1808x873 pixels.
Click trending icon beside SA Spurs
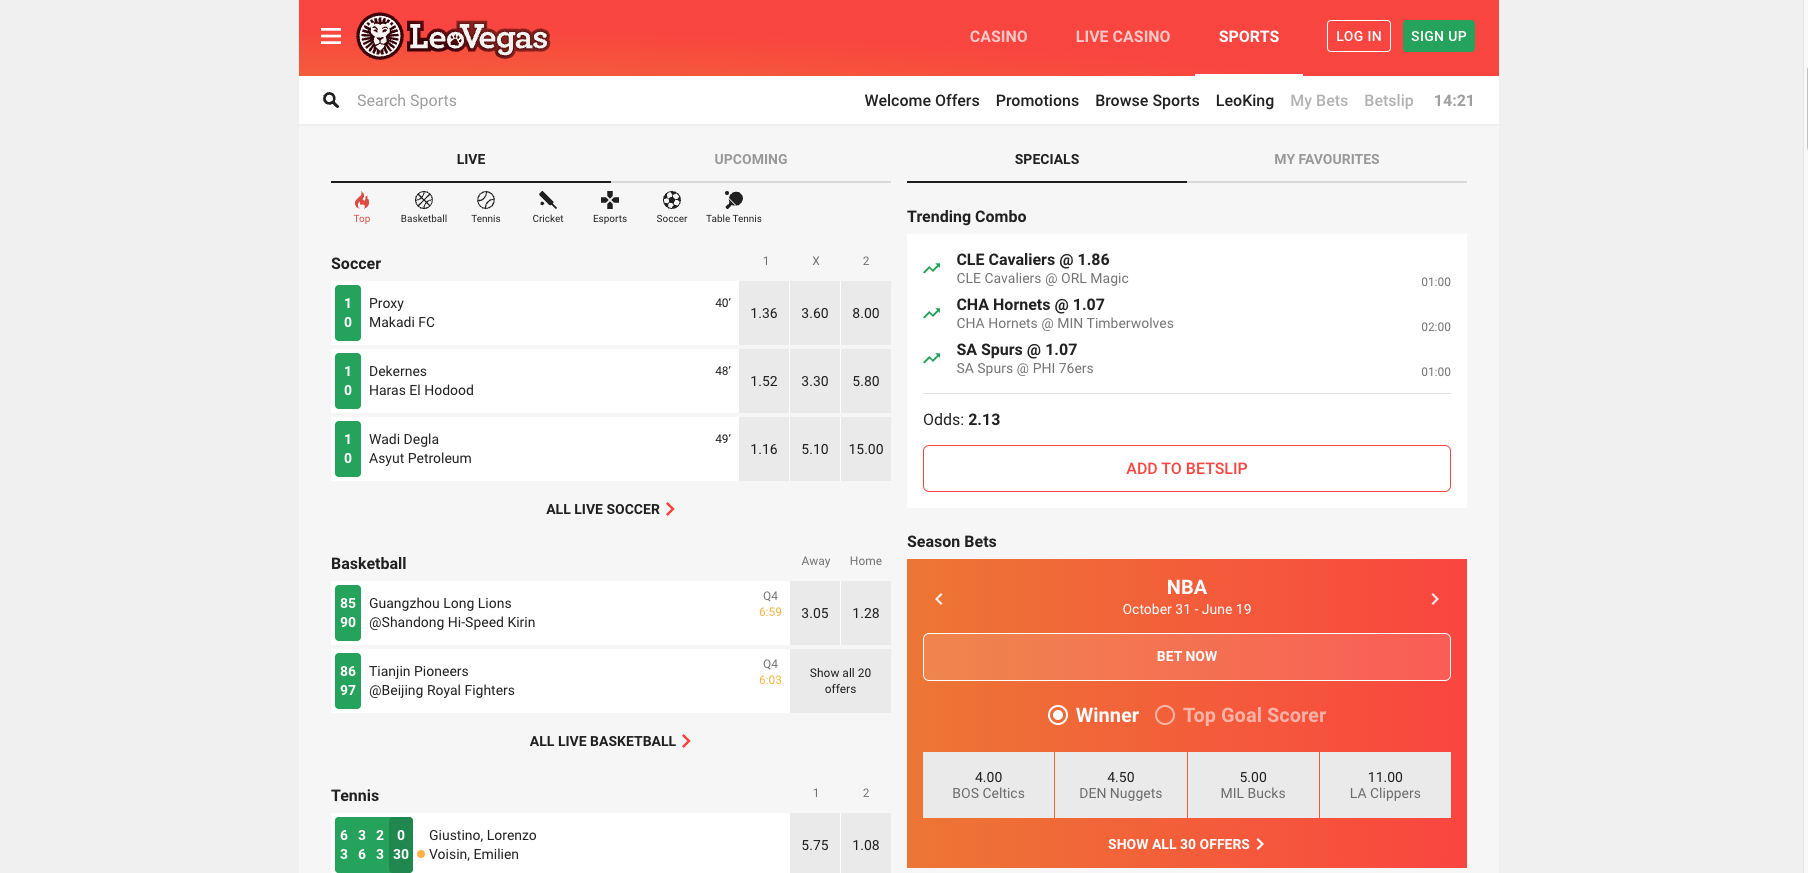[932, 358]
